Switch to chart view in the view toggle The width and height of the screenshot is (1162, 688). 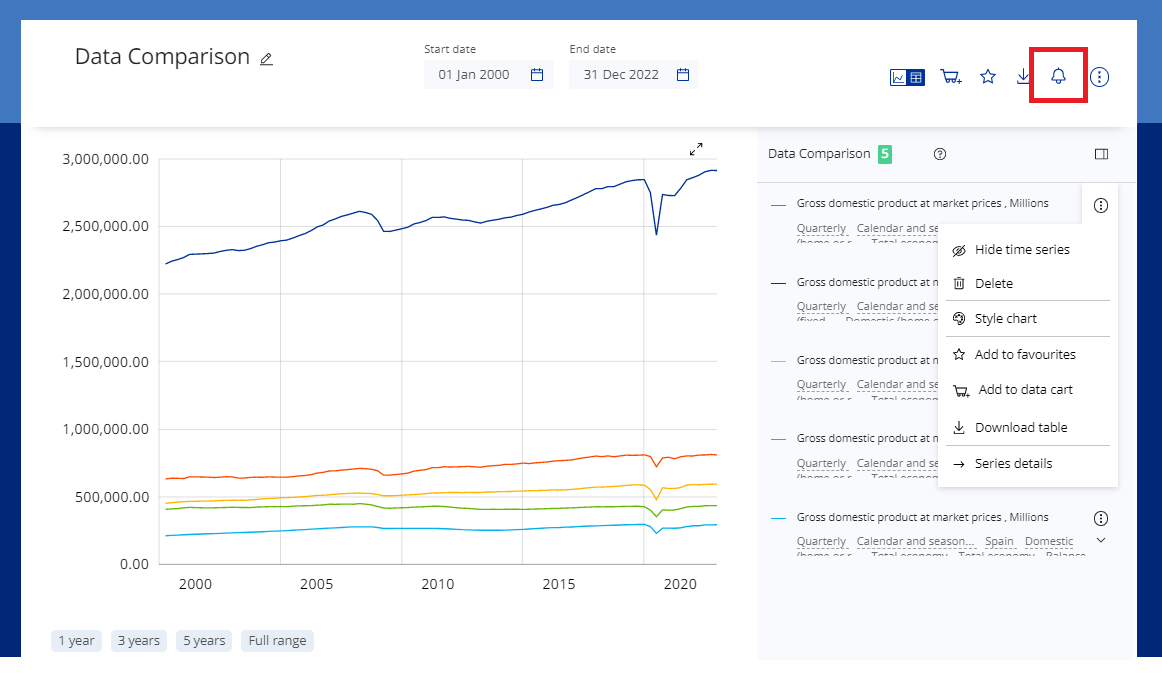[899, 77]
